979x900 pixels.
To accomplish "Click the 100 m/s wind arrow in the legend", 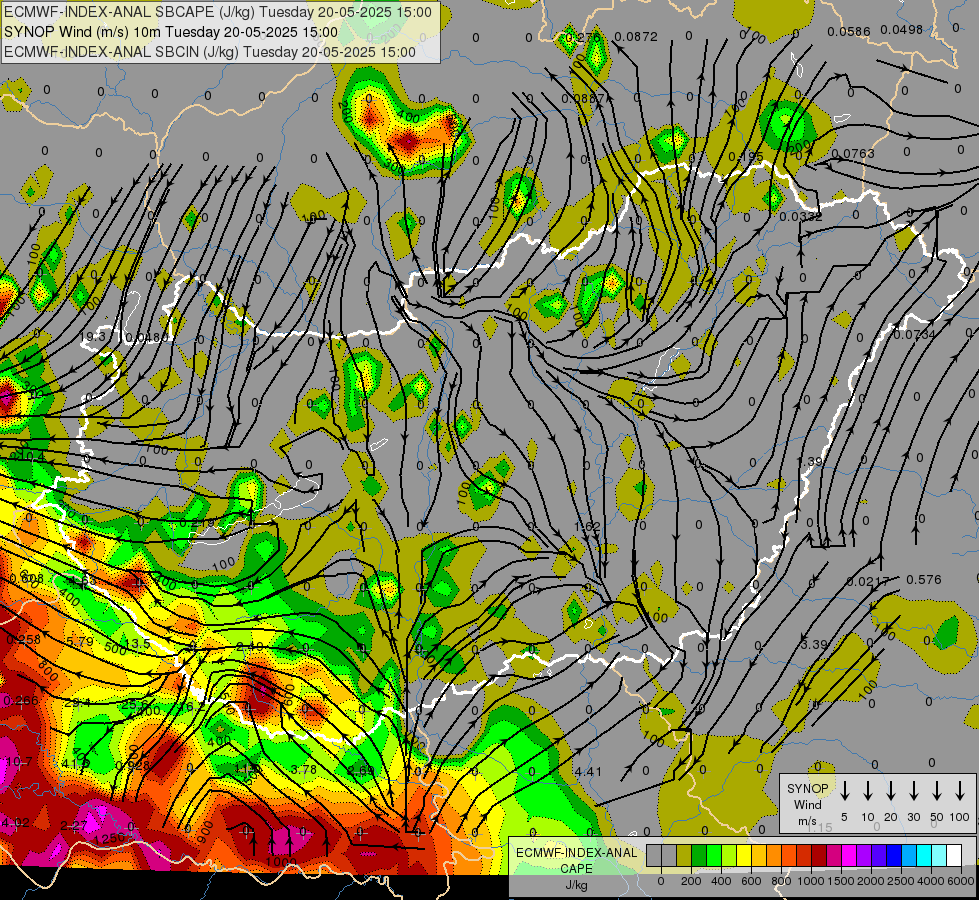I will pos(960,791).
